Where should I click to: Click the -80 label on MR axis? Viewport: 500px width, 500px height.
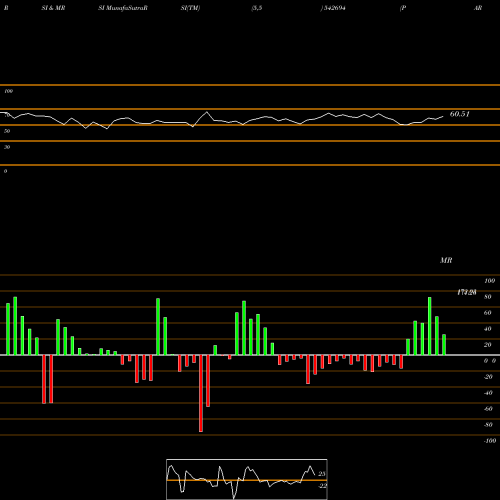coord(488,425)
